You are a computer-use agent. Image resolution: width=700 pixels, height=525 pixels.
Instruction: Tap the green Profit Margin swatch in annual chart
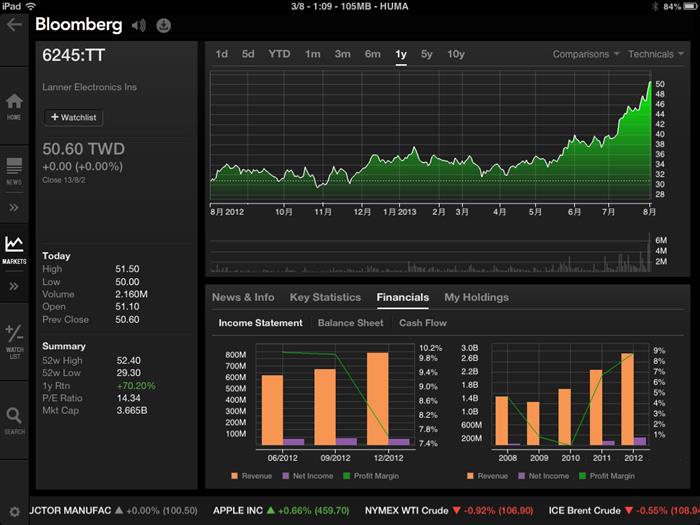(x=582, y=476)
